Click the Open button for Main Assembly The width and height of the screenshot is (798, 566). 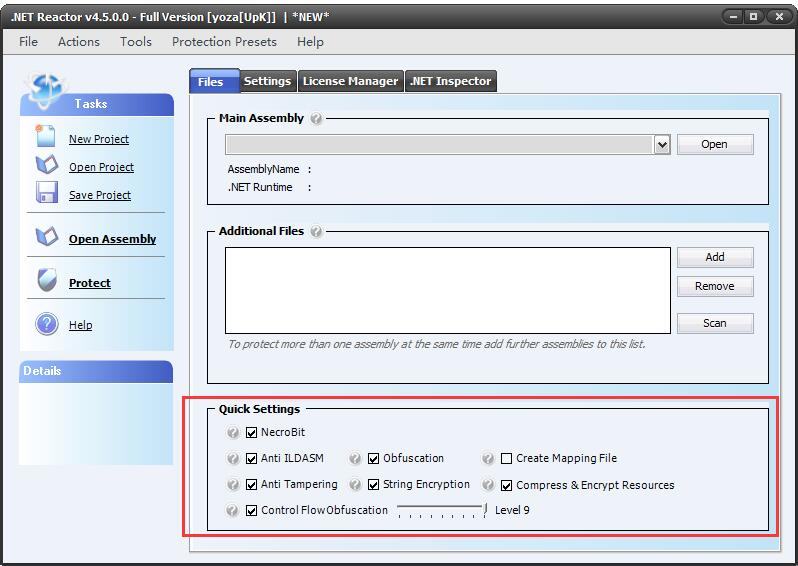tap(715, 145)
